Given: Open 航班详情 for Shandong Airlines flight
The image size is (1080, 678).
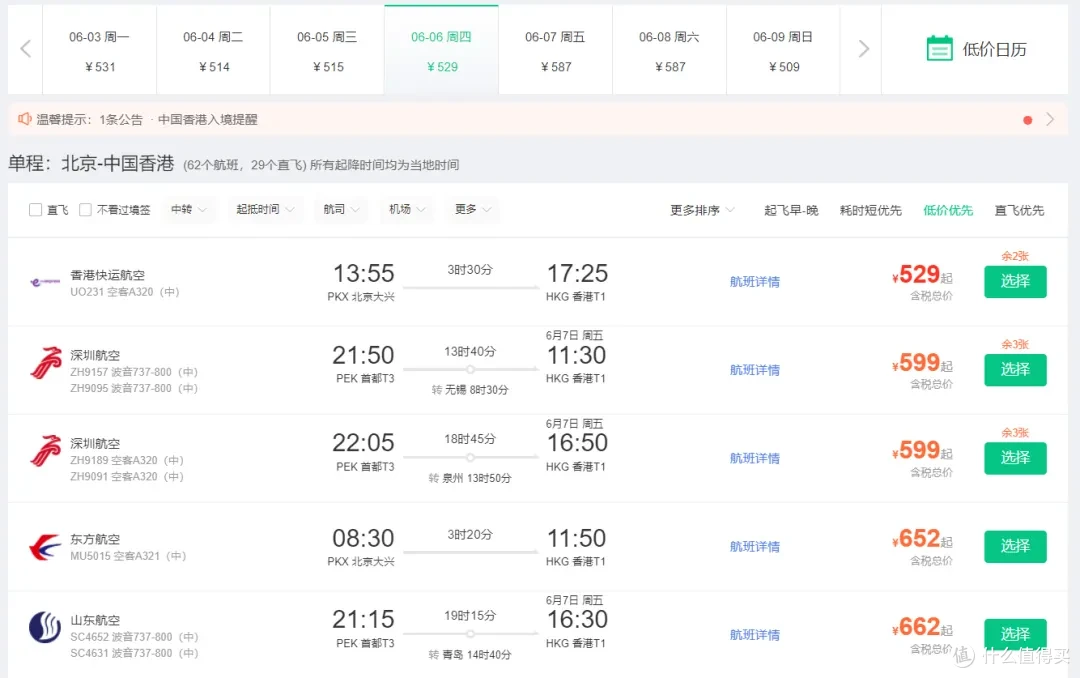Looking at the screenshot, I should 755,635.
